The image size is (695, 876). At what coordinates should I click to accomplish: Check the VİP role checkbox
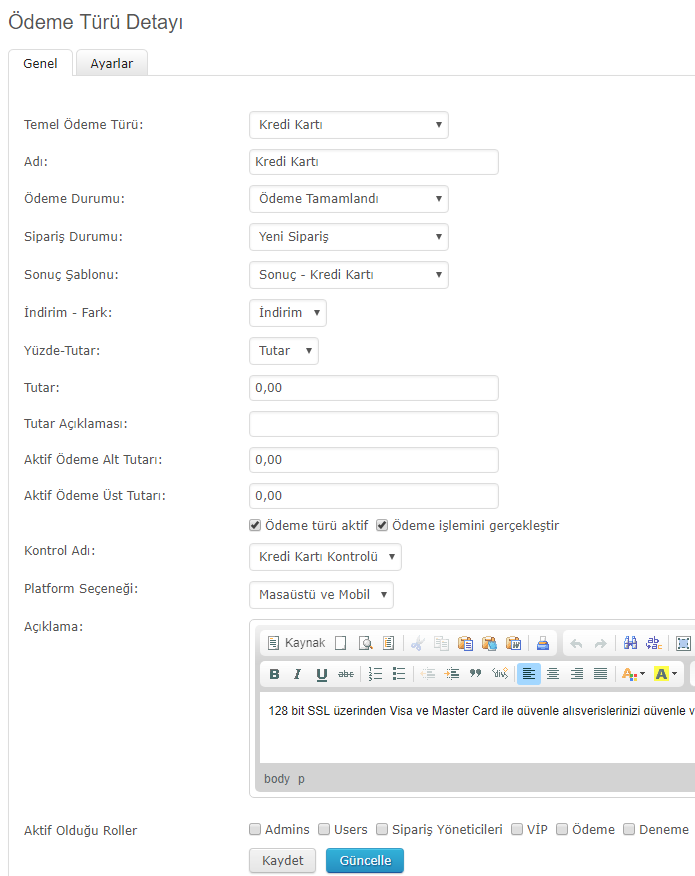pyautogui.click(x=517, y=829)
